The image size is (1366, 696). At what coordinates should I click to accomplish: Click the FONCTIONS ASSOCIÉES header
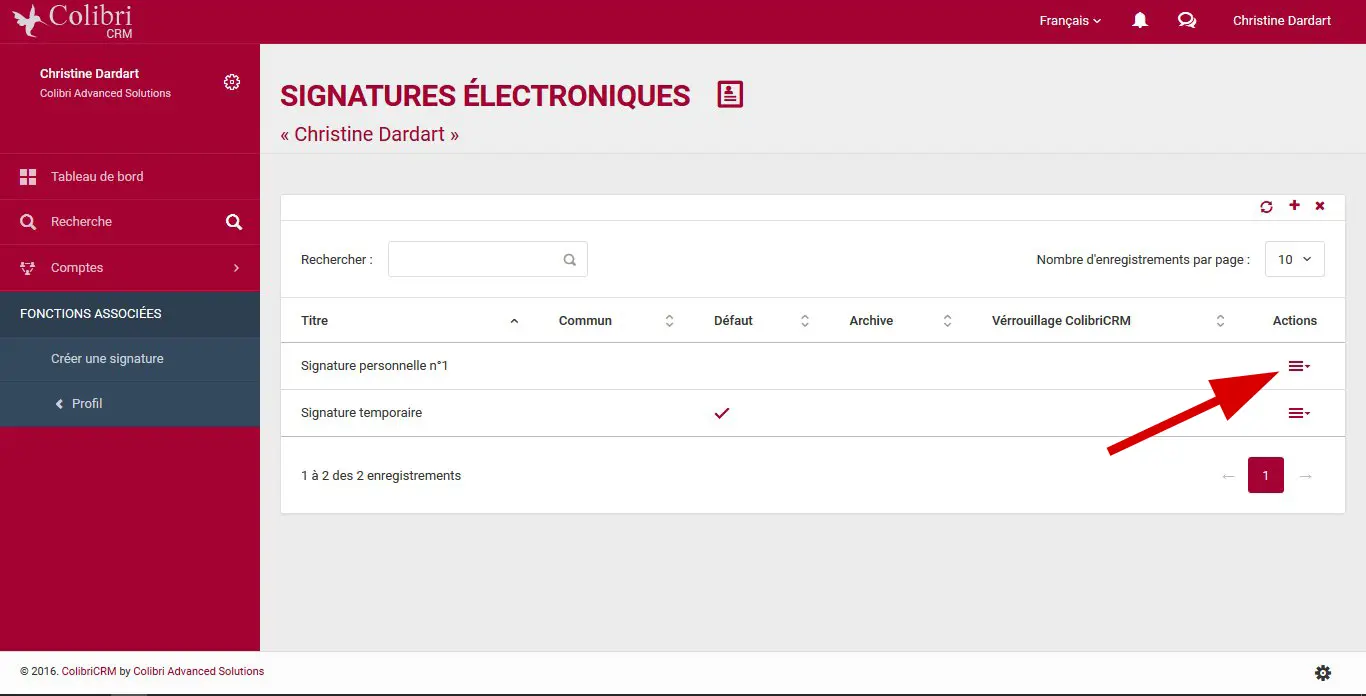point(130,314)
